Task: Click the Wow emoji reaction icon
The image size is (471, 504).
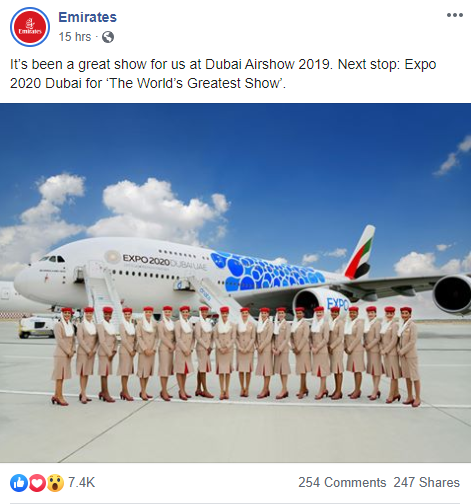Action: click(55, 483)
